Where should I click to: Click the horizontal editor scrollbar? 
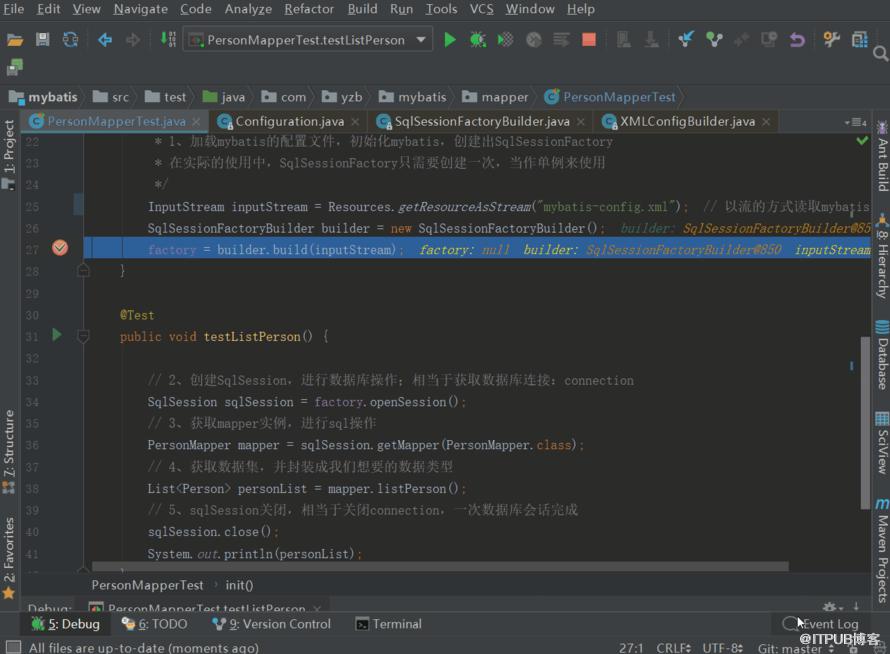point(440,567)
